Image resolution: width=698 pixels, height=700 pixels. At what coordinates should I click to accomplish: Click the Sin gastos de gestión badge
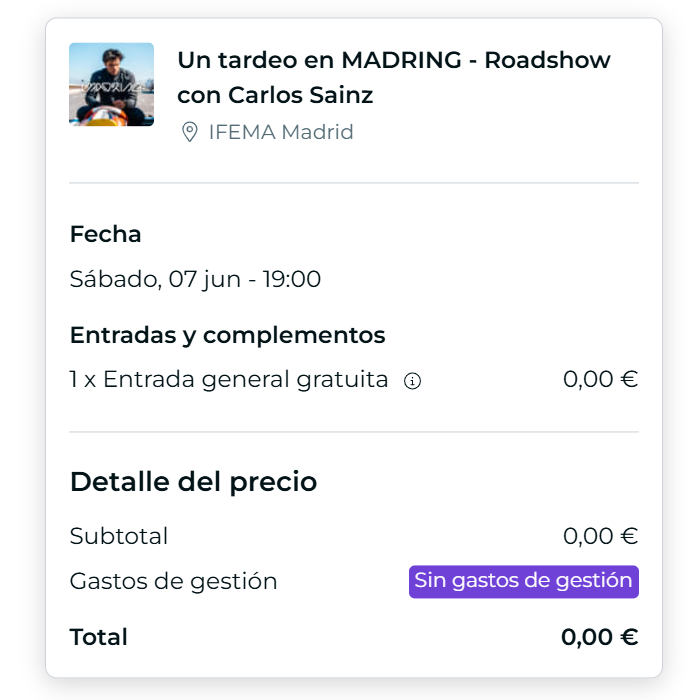[x=524, y=582]
